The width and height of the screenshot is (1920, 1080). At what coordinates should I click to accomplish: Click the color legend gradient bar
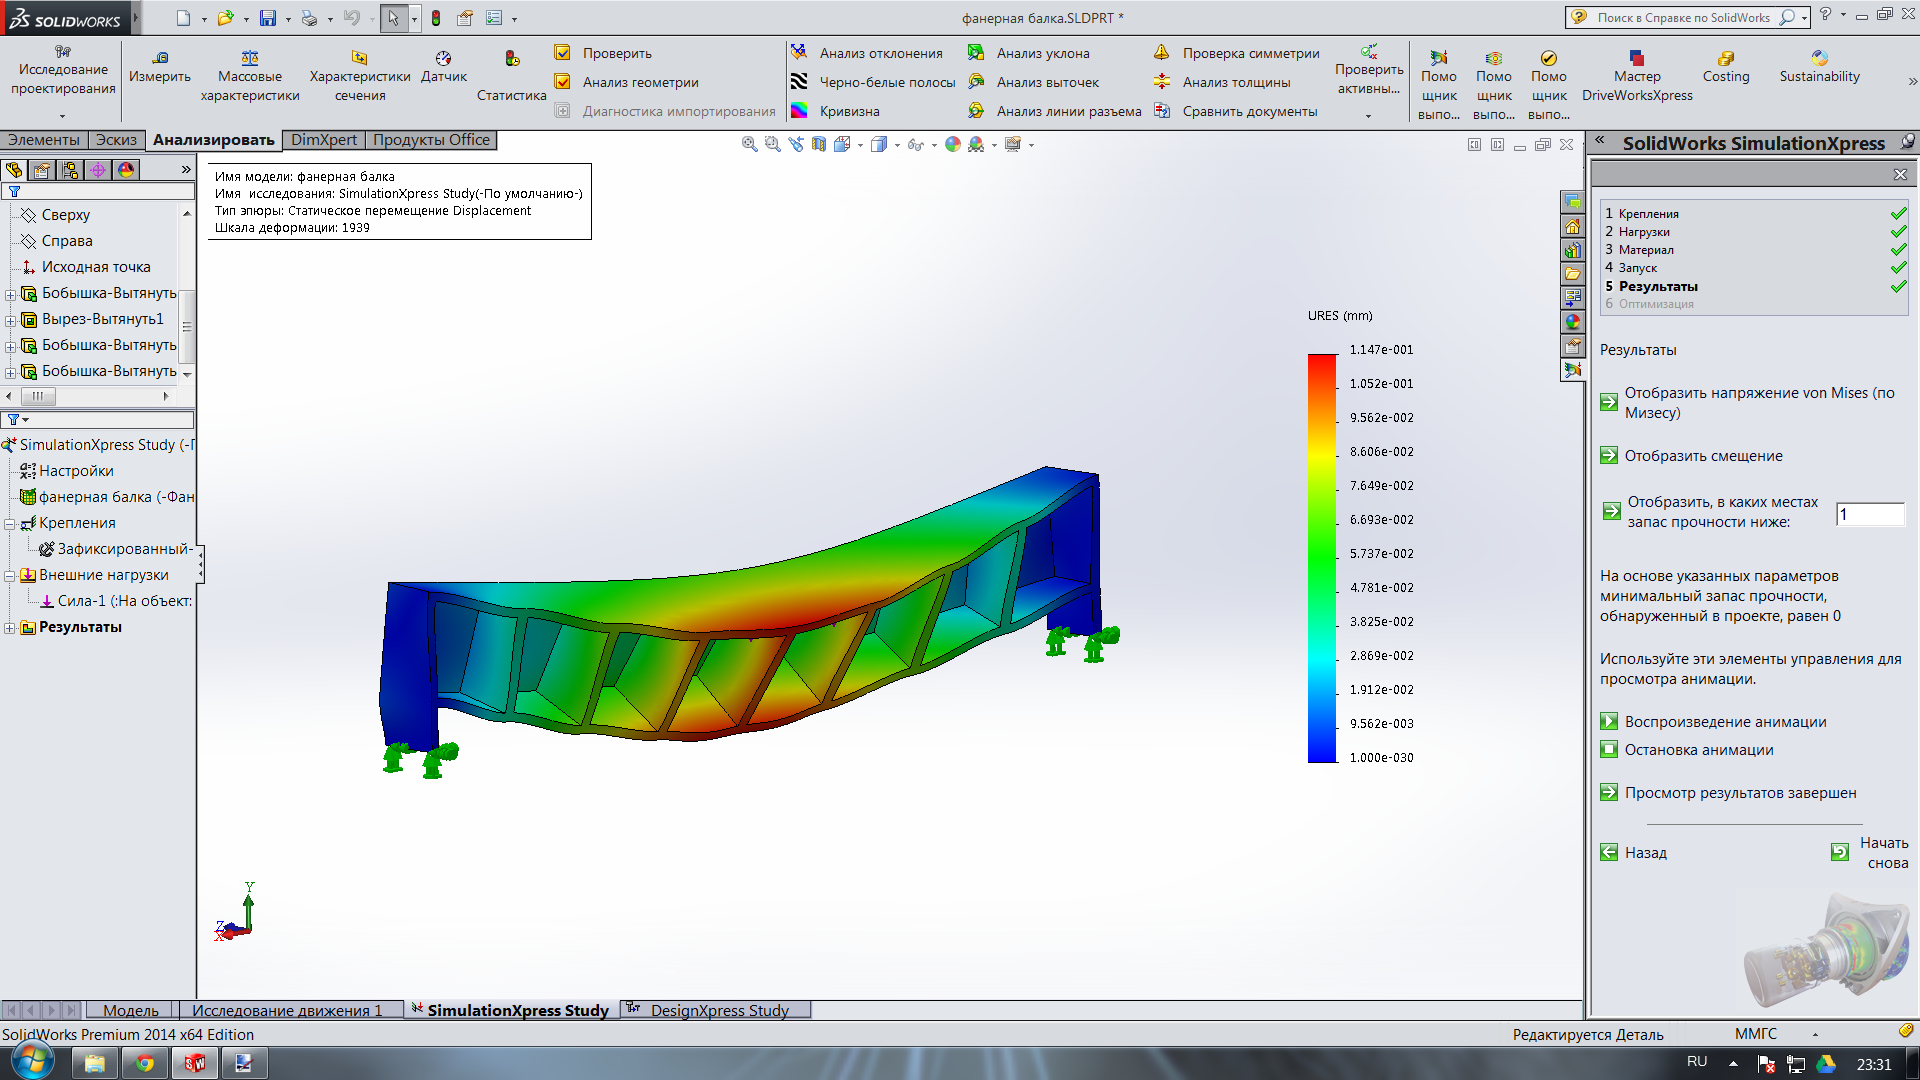(x=1322, y=558)
